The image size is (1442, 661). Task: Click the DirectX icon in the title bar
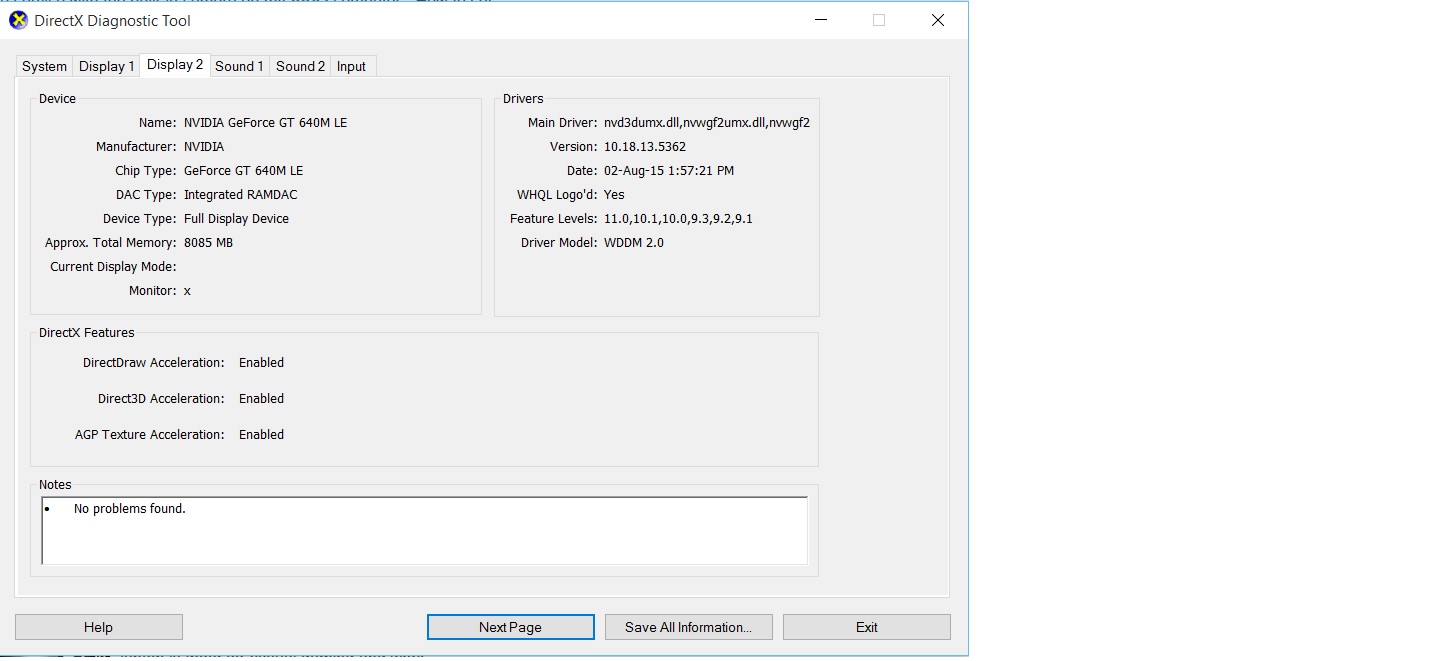tap(18, 21)
